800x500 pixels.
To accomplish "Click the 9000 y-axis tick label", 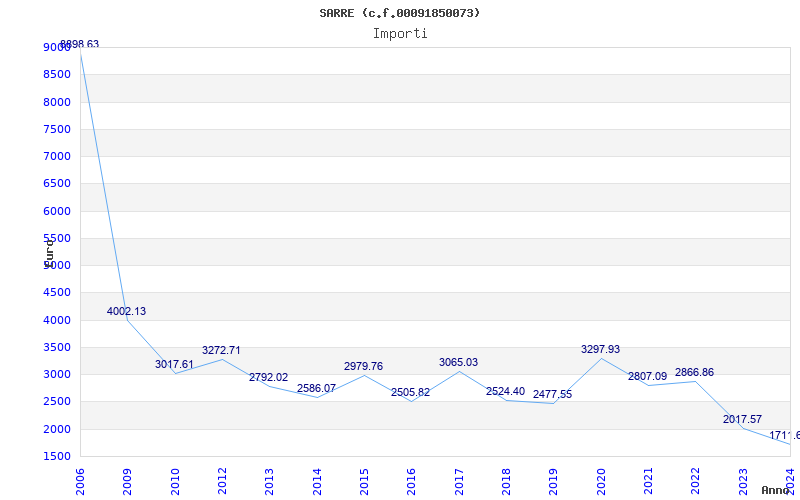I will 57,47.
